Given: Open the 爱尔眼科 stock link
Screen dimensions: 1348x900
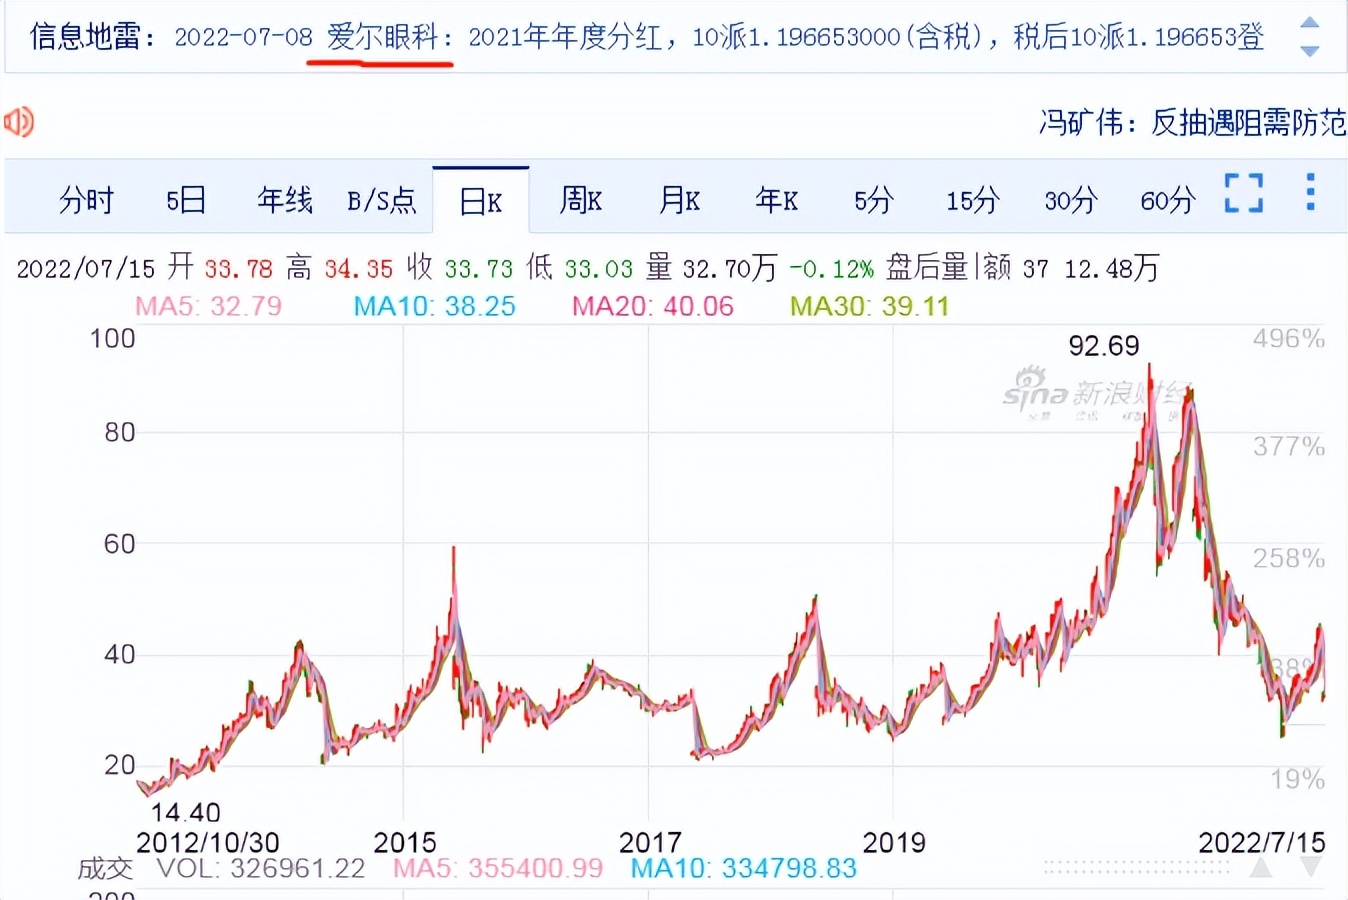Looking at the screenshot, I should click(x=378, y=38).
